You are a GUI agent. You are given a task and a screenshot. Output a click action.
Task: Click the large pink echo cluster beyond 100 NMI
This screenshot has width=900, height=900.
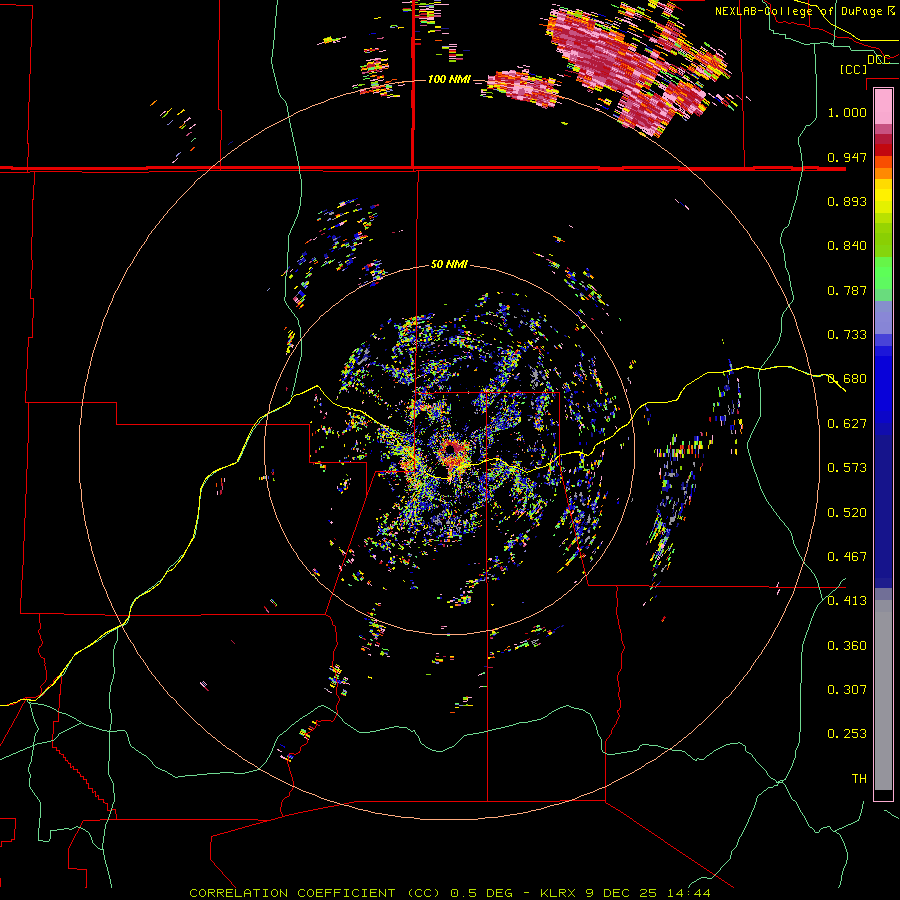626,69
